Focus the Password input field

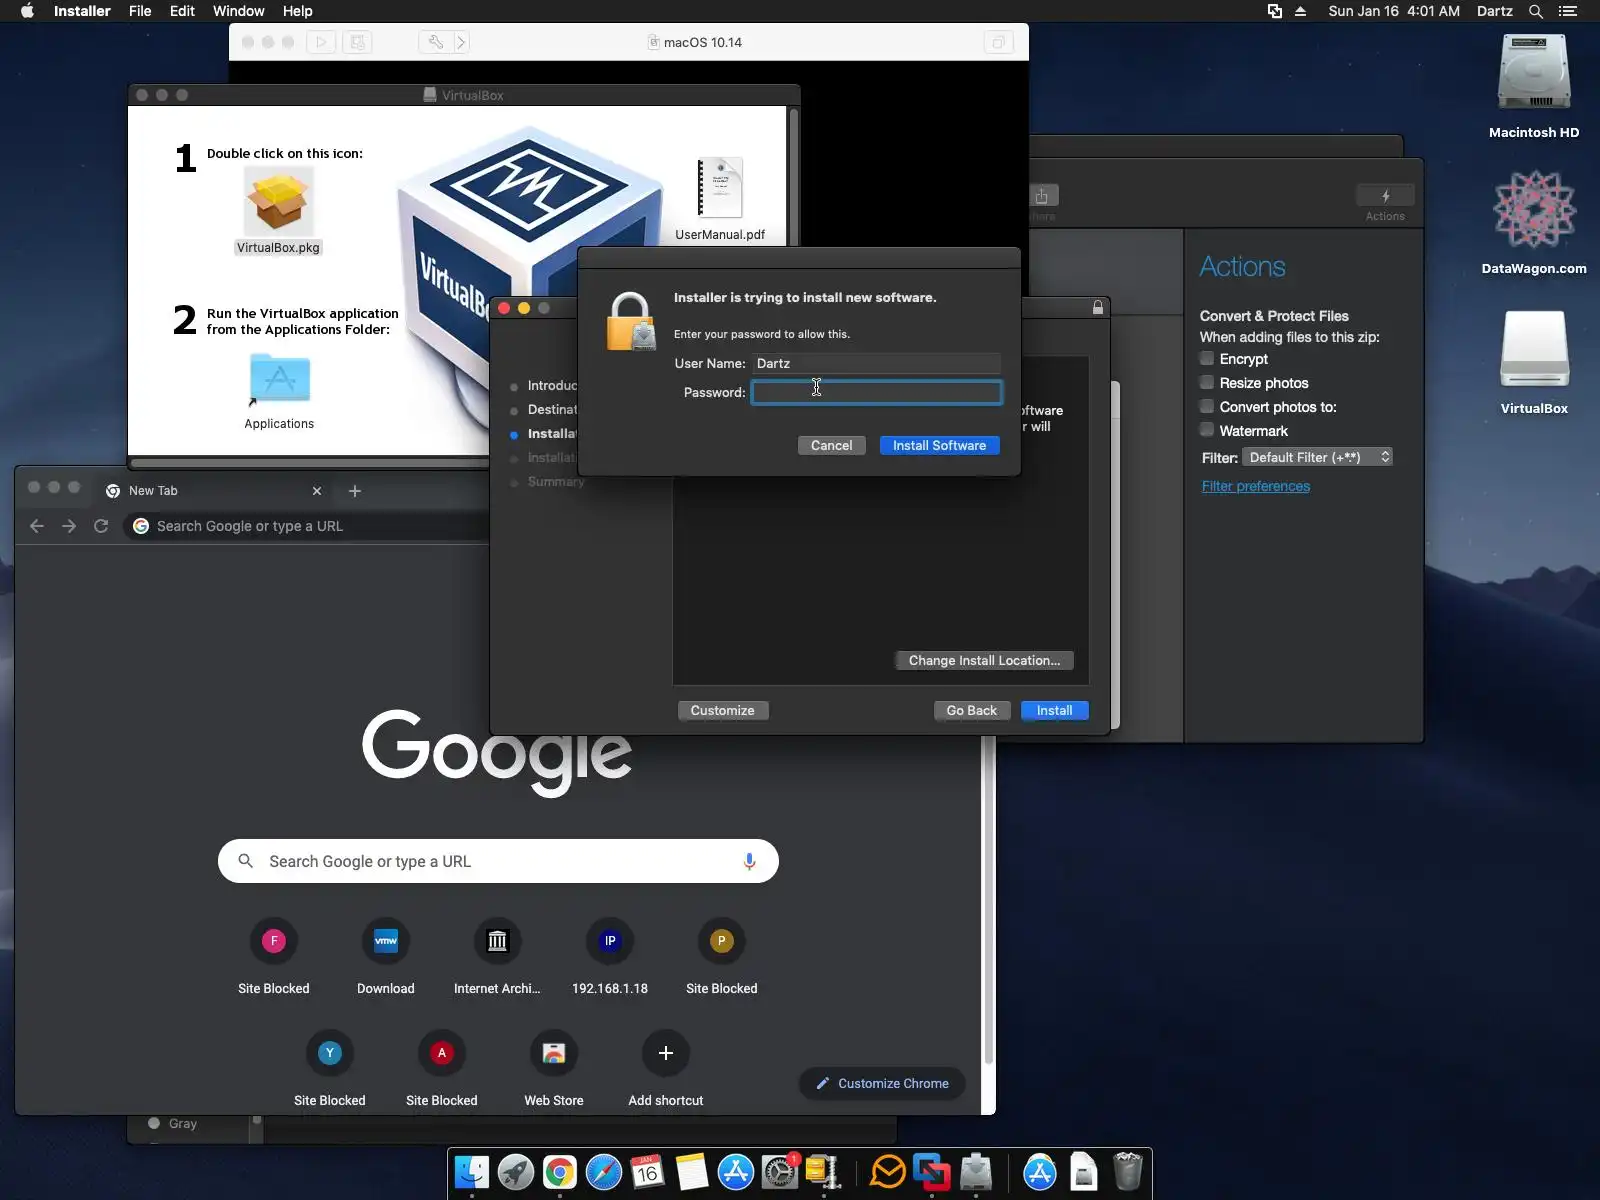(x=876, y=392)
